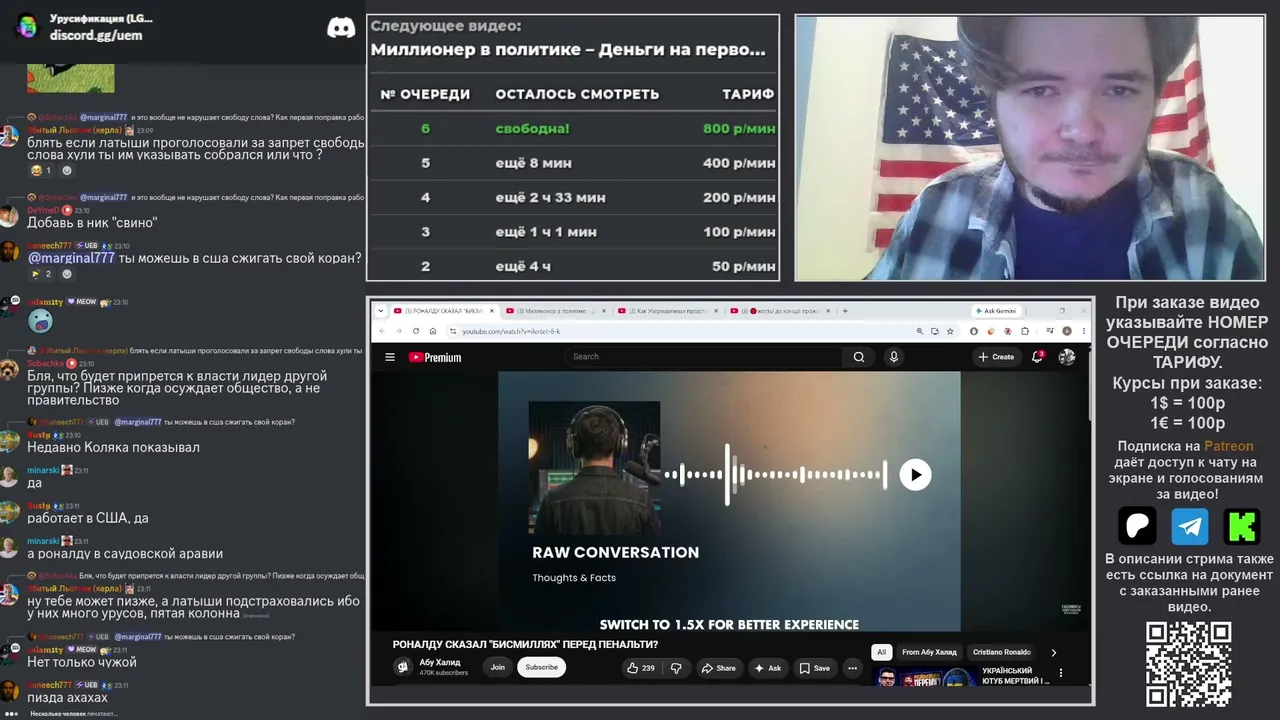The width and height of the screenshot is (1280, 720).
Task: Open YouTube notifications bell
Action: 1038,356
